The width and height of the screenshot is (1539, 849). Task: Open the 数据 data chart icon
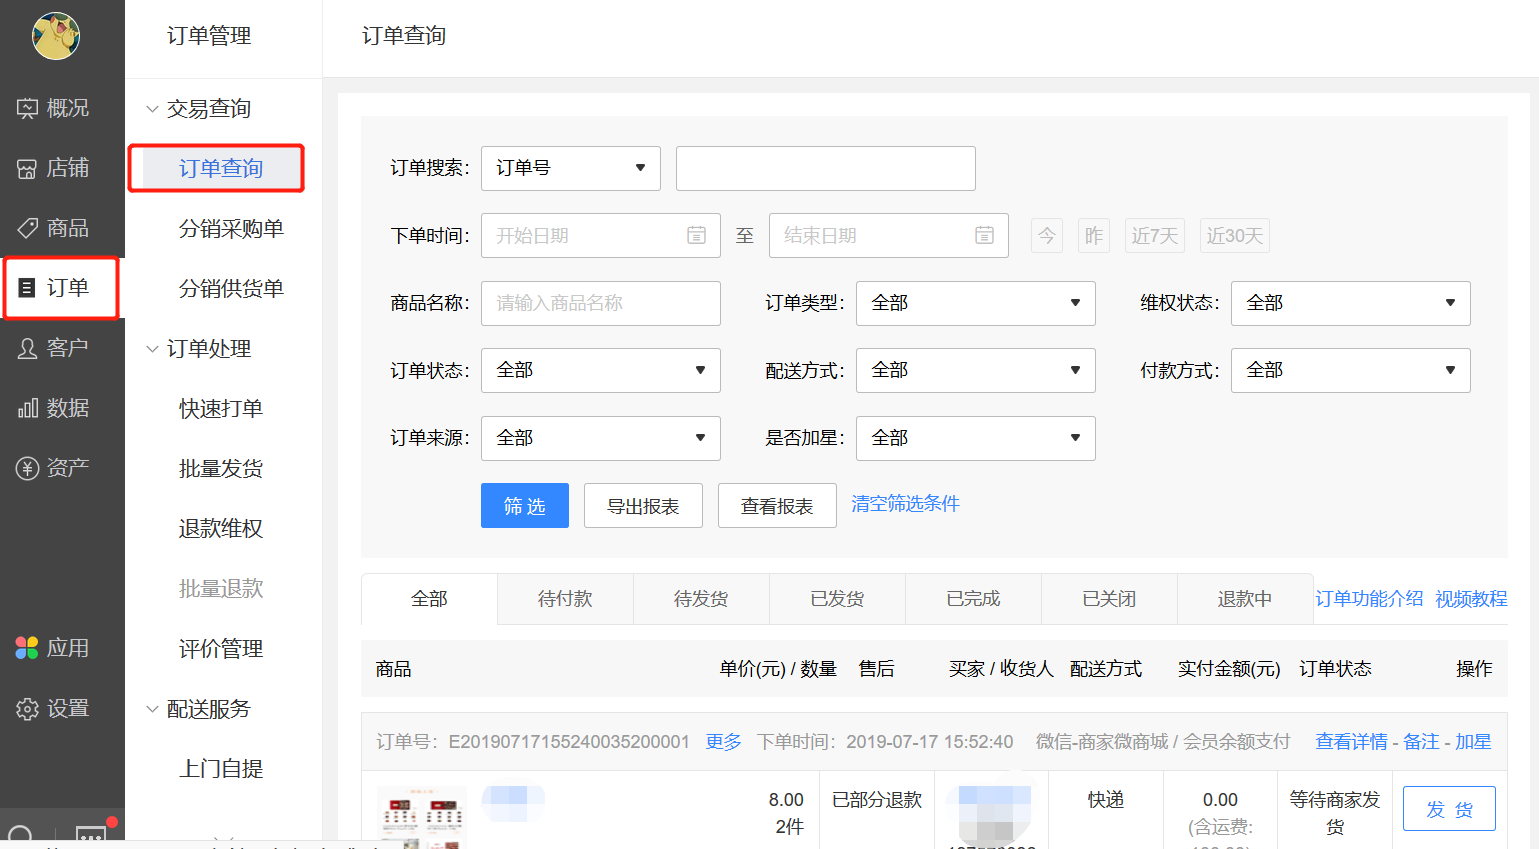[27, 408]
